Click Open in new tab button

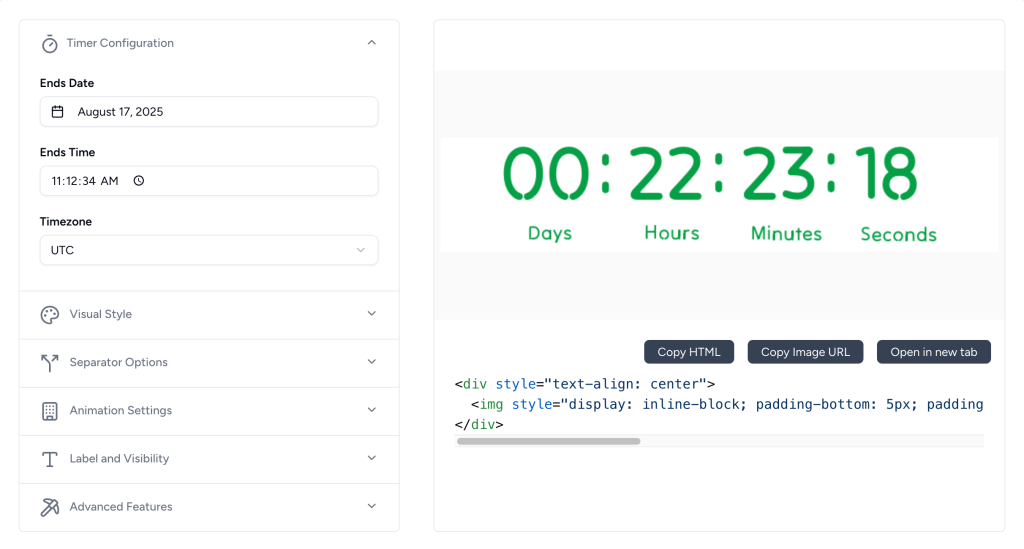pos(934,352)
